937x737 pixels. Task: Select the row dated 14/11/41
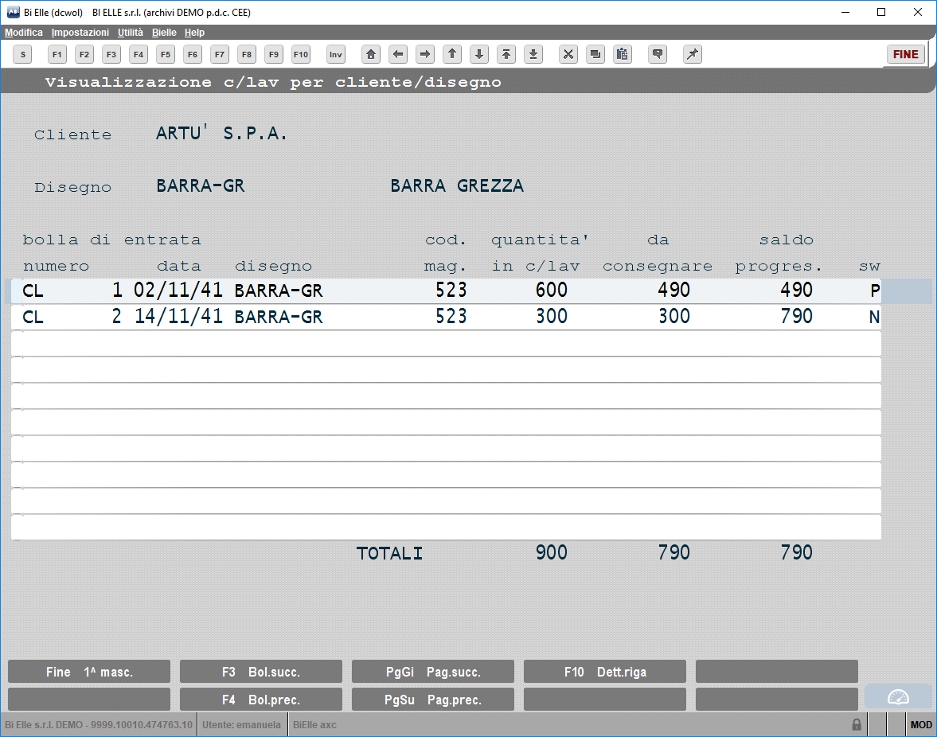point(446,317)
